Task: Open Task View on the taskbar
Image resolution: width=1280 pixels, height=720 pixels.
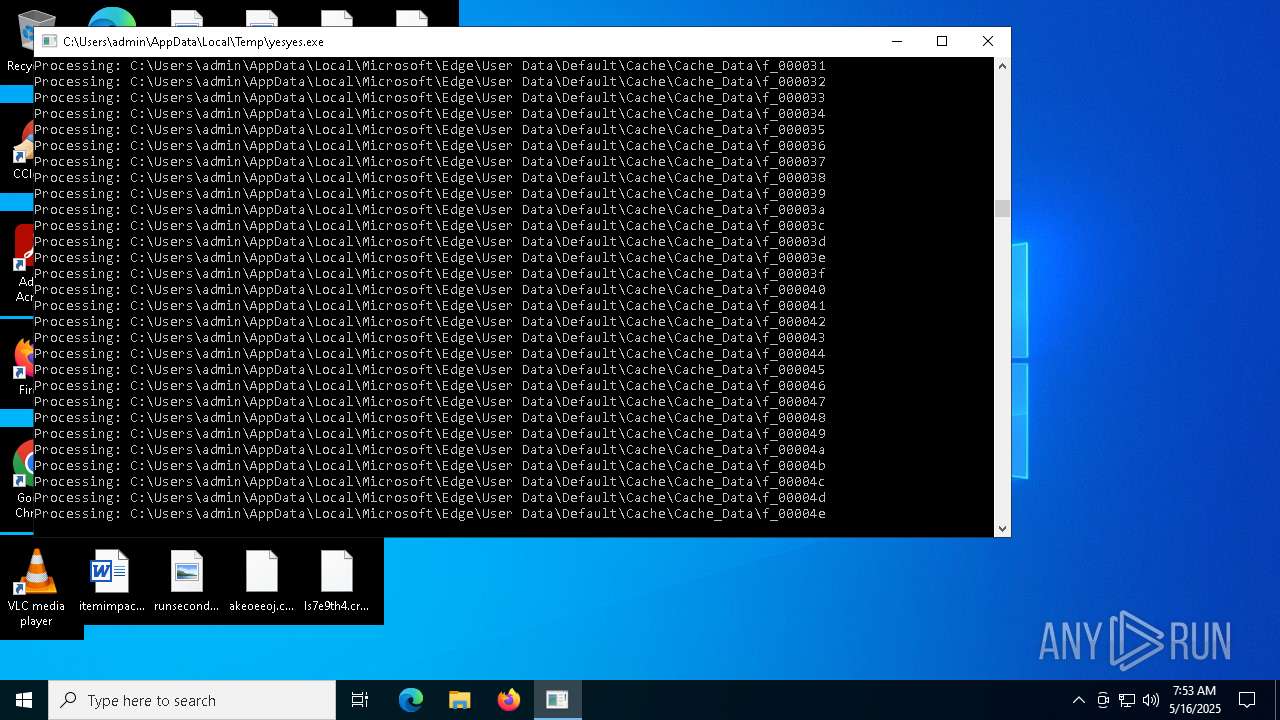Action: click(360, 700)
